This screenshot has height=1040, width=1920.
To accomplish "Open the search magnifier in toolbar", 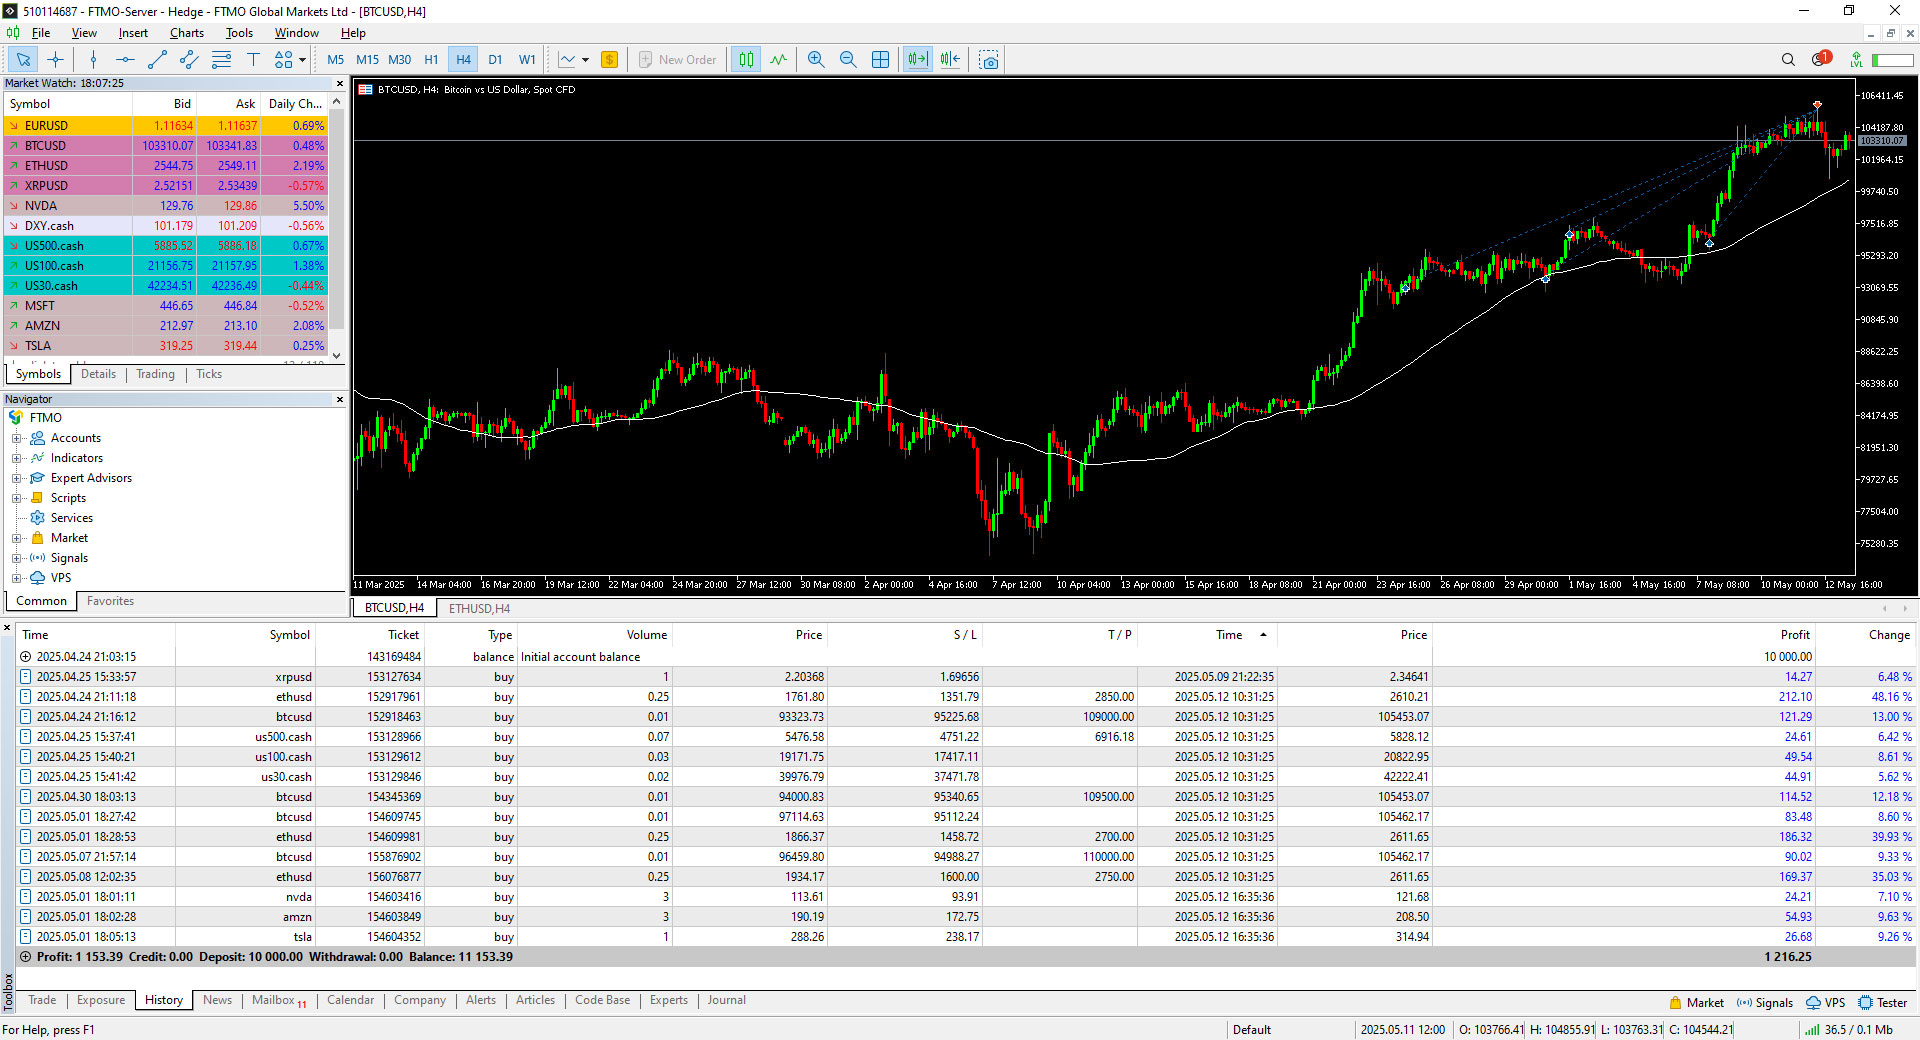I will pos(1788,60).
